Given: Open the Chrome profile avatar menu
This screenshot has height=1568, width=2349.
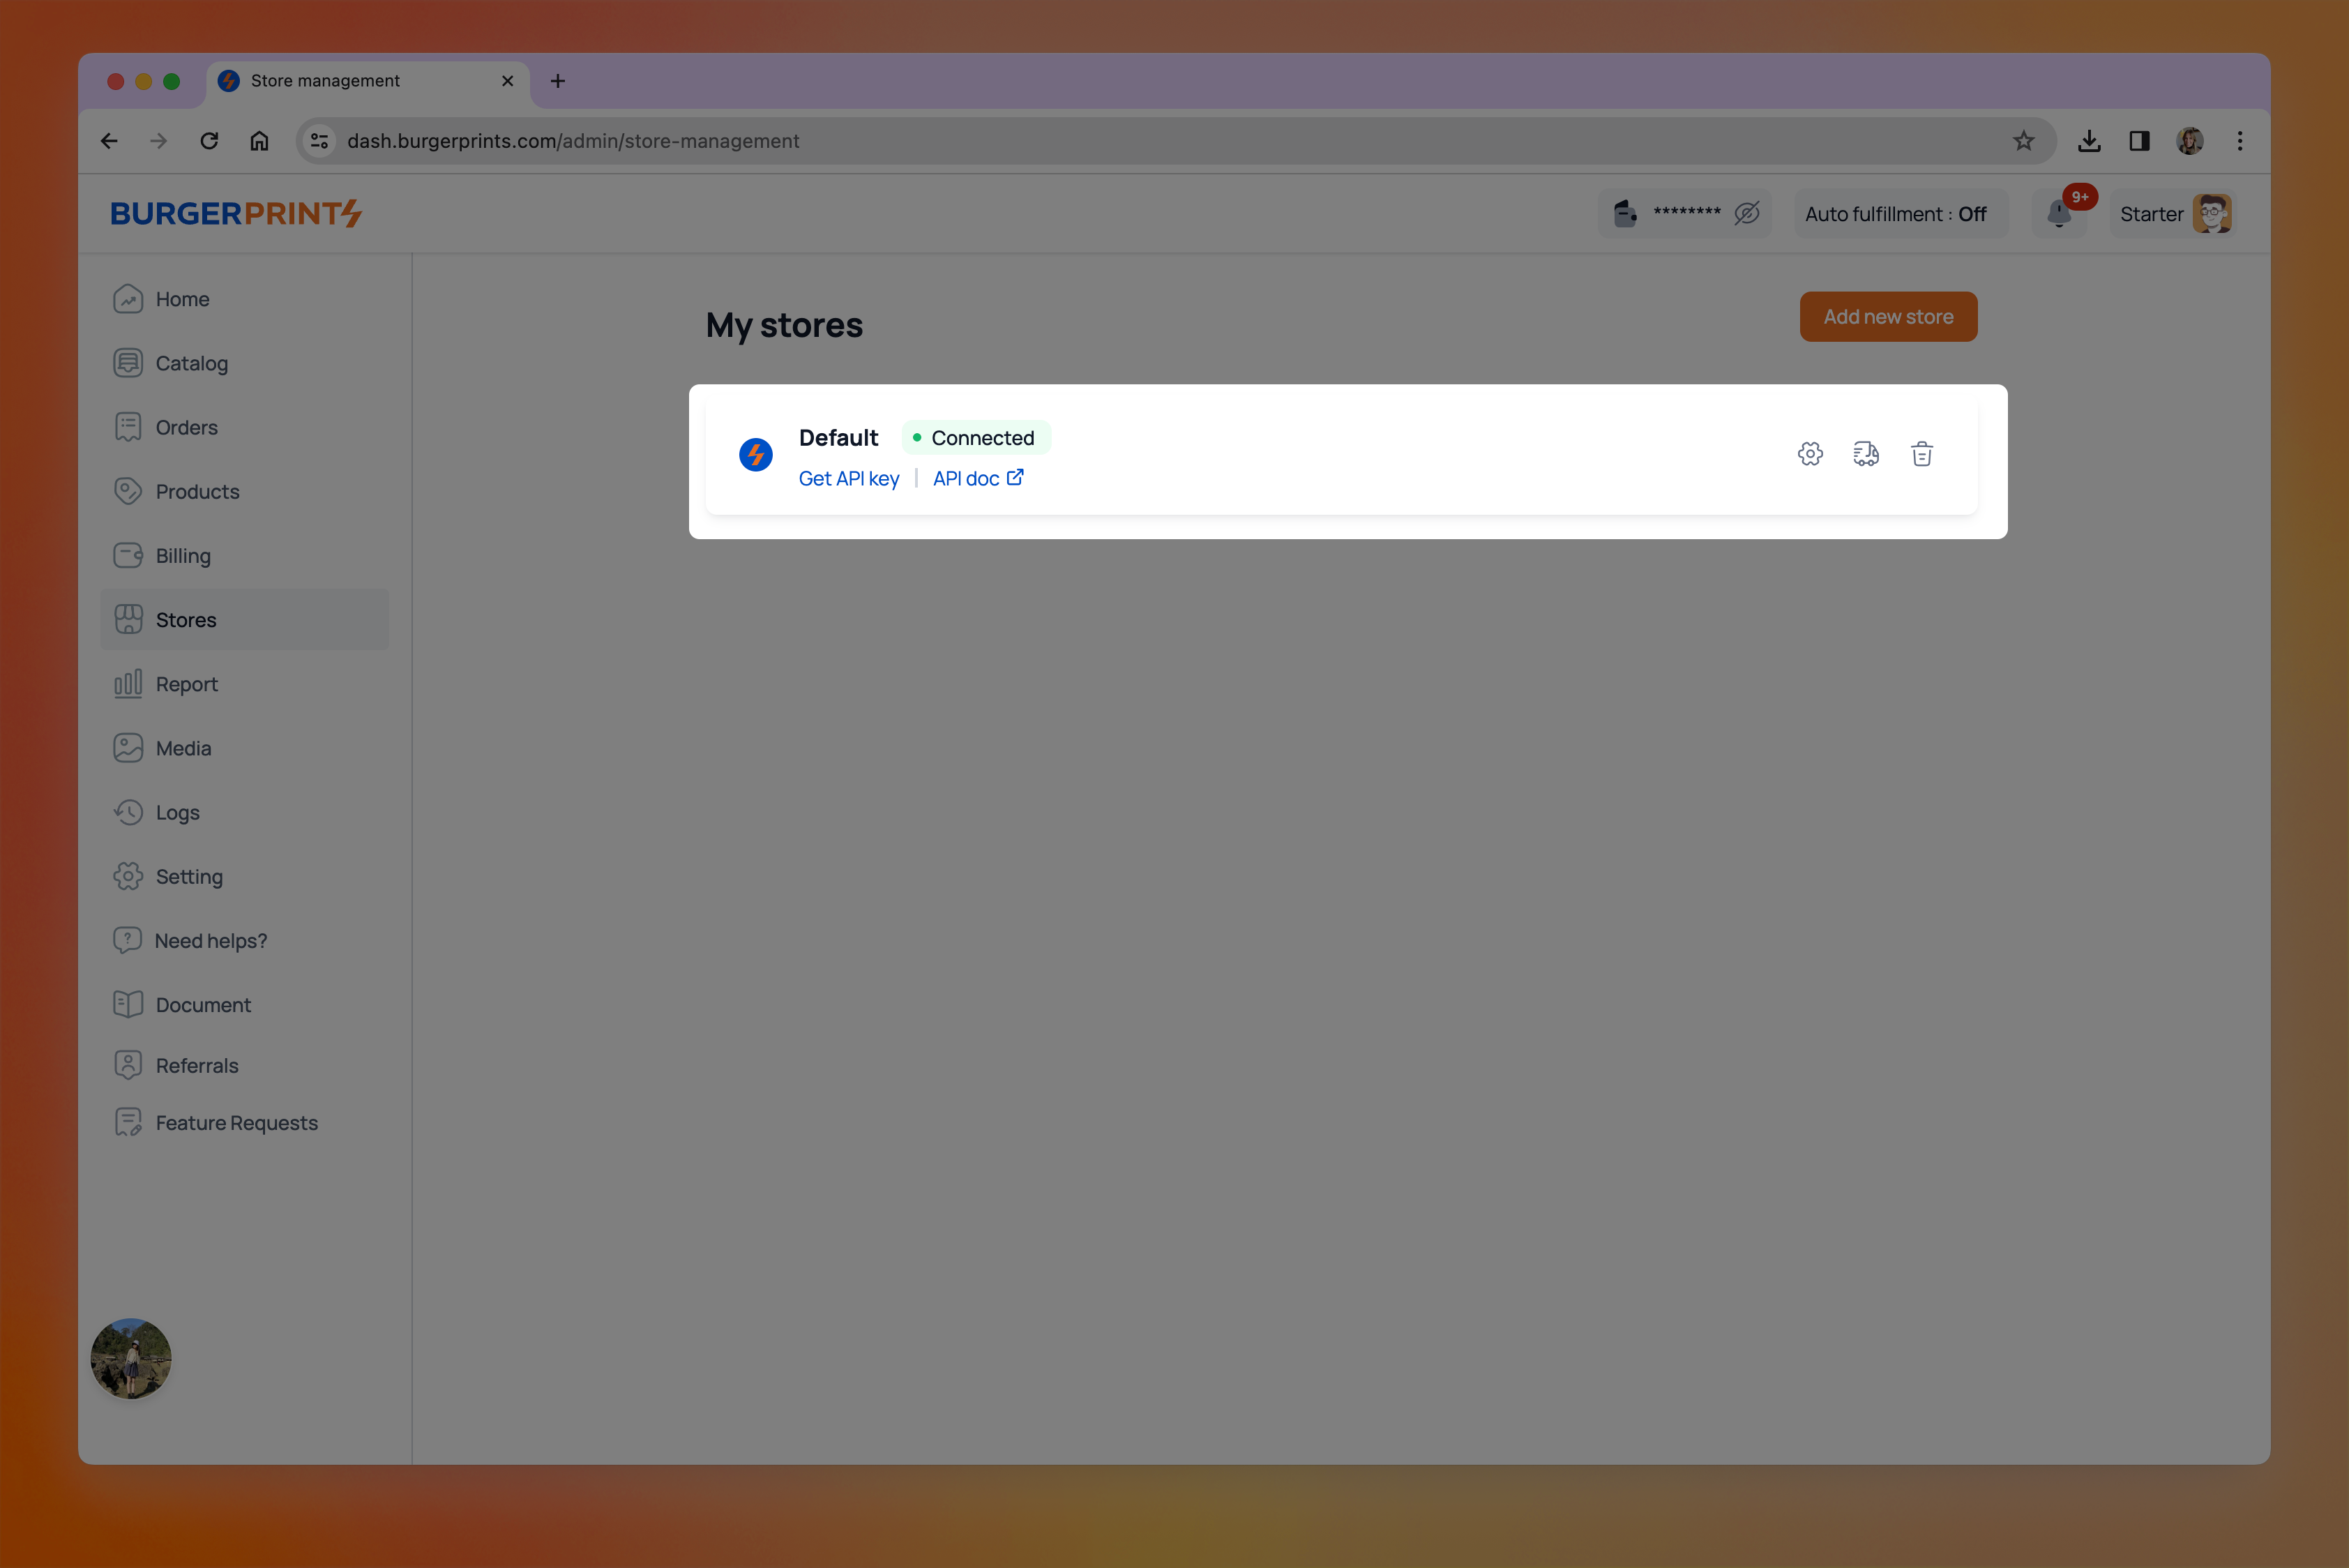Looking at the screenshot, I should point(2190,141).
